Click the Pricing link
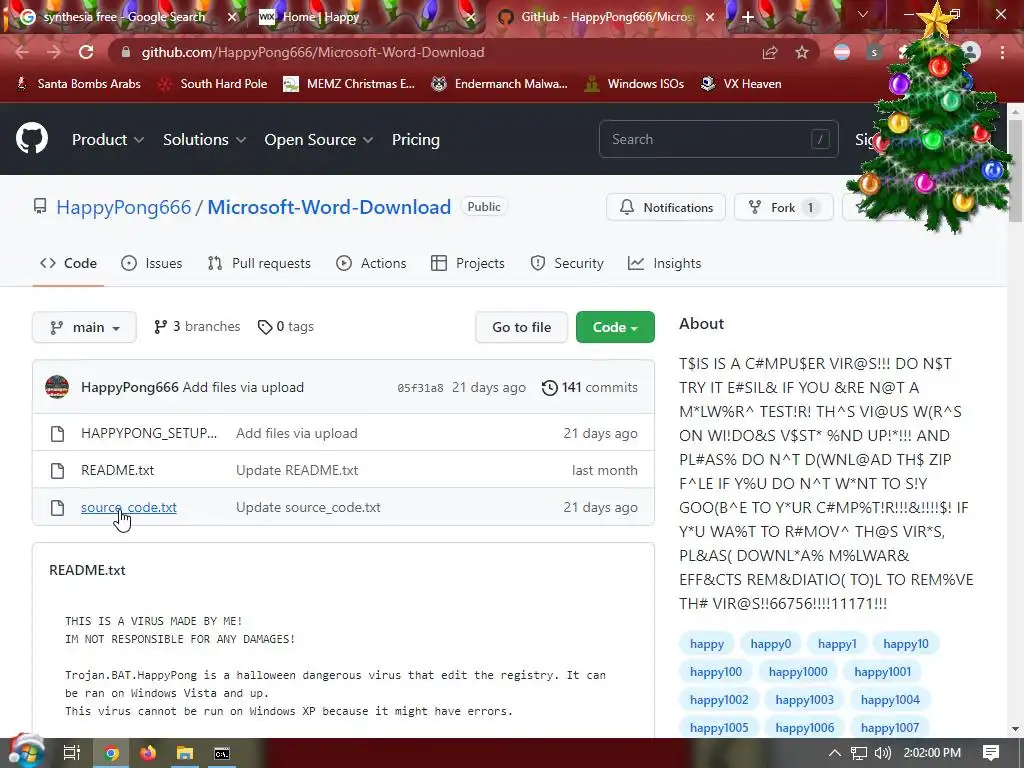The width and height of the screenshot is (1024, 768). pyautogui.click(x=415, y=139)
